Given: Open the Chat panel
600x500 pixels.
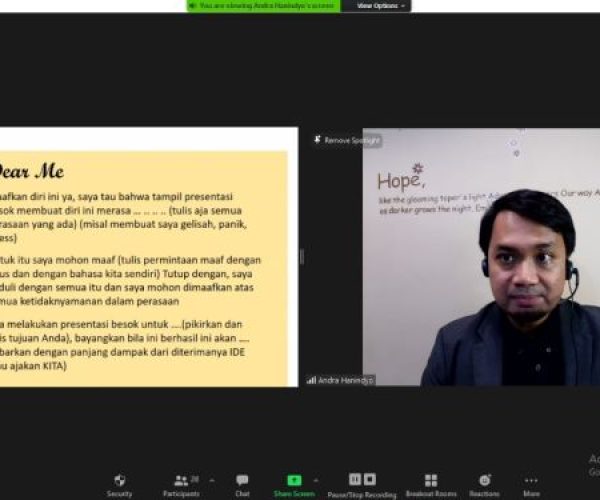Looking at the screenshot, I should click(242, 480).
